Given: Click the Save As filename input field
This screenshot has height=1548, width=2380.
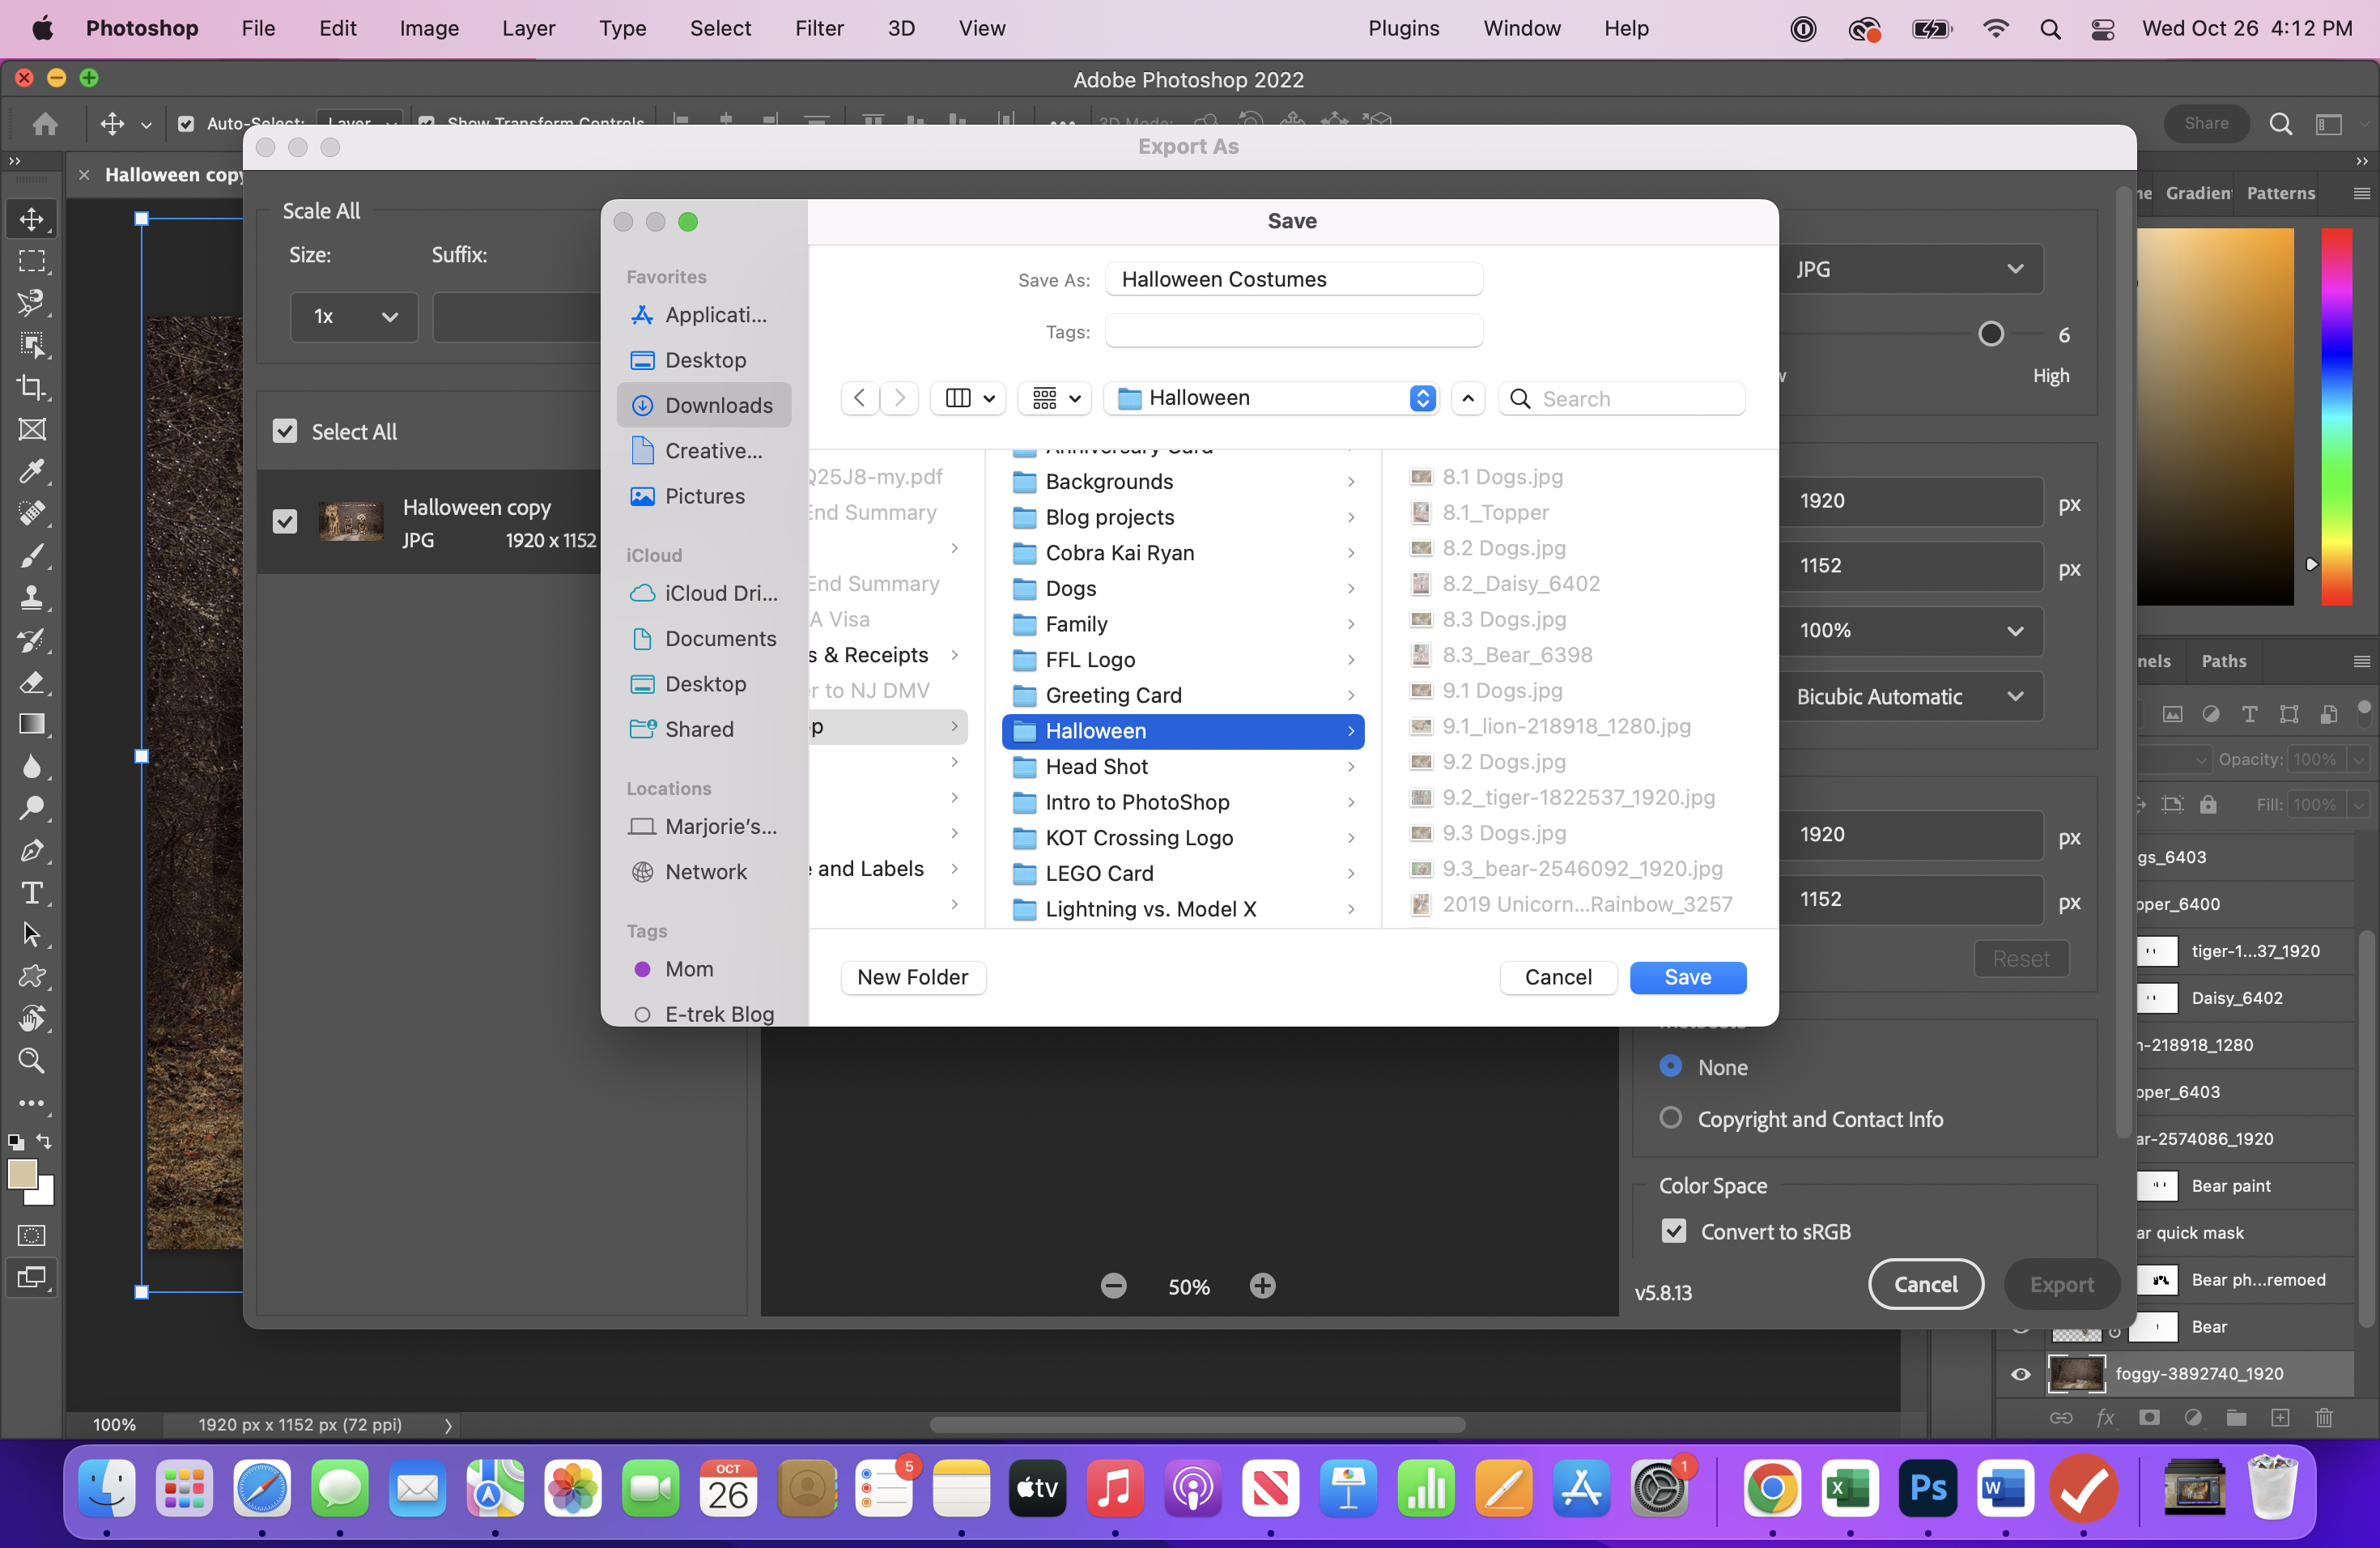Looking at the screenshot, I should point(1296,279).
